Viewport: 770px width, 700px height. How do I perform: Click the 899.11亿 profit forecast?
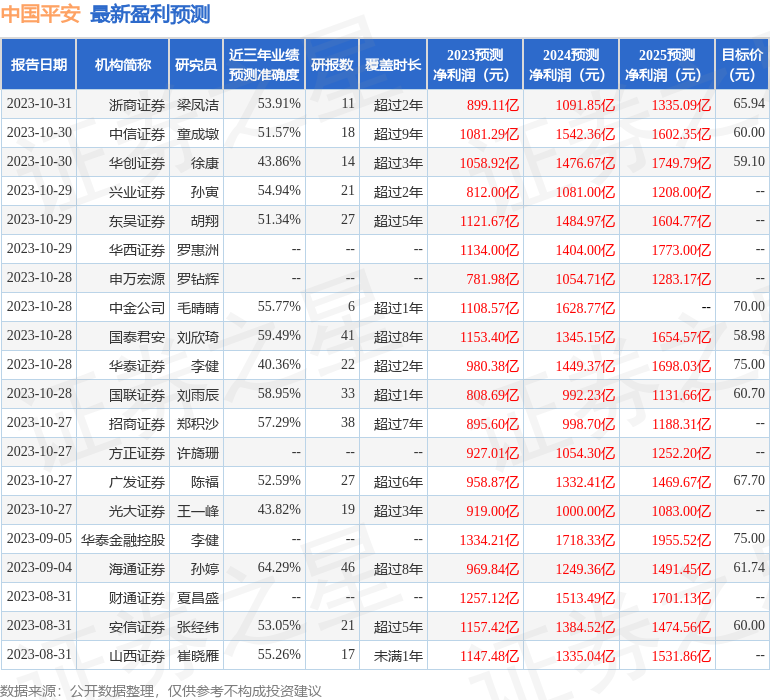493,105
